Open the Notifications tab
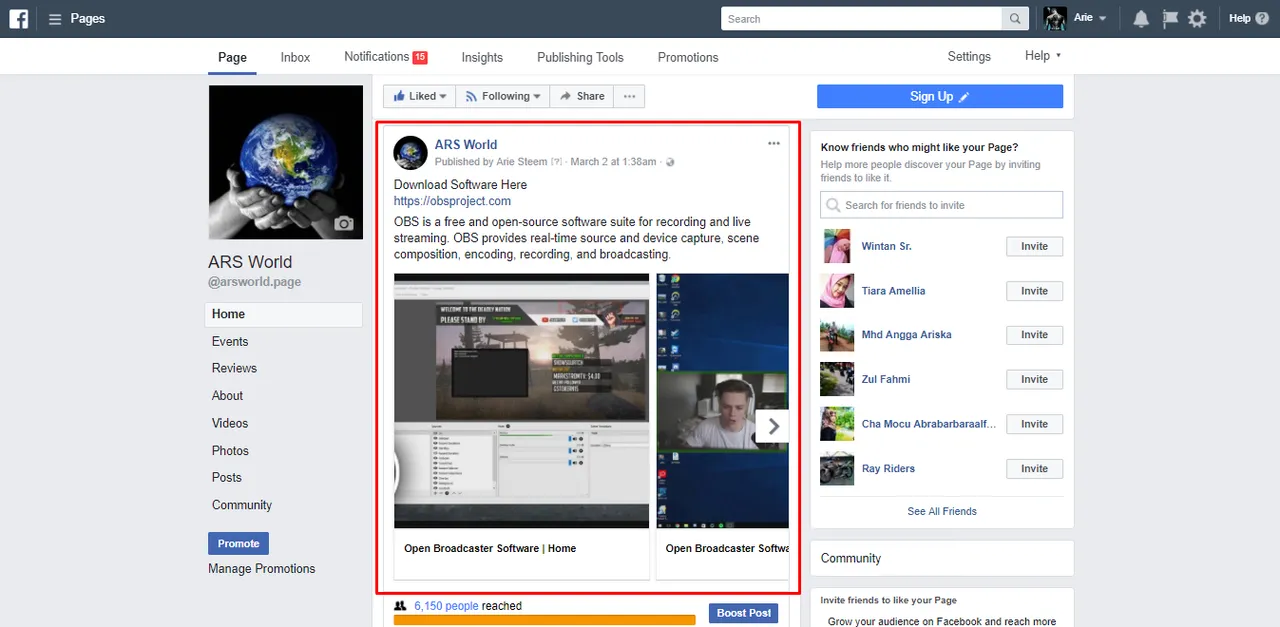Screen dimensions: 1280x627 tap(385, 57)
